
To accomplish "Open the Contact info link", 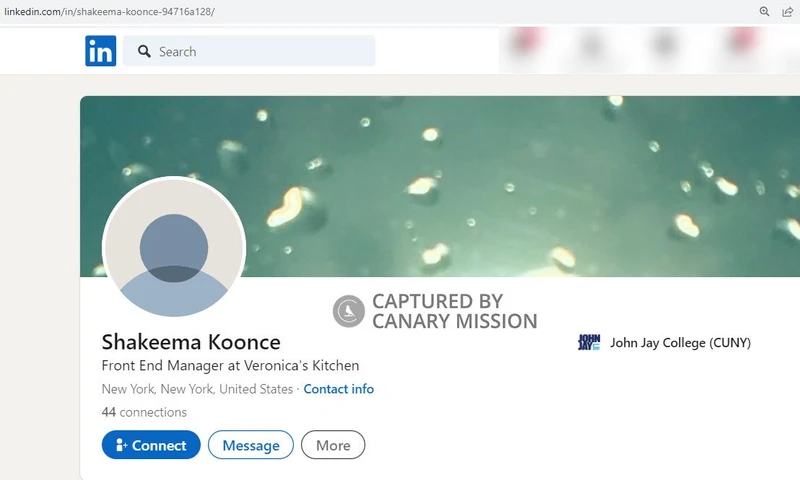I will tap(339, 389).
